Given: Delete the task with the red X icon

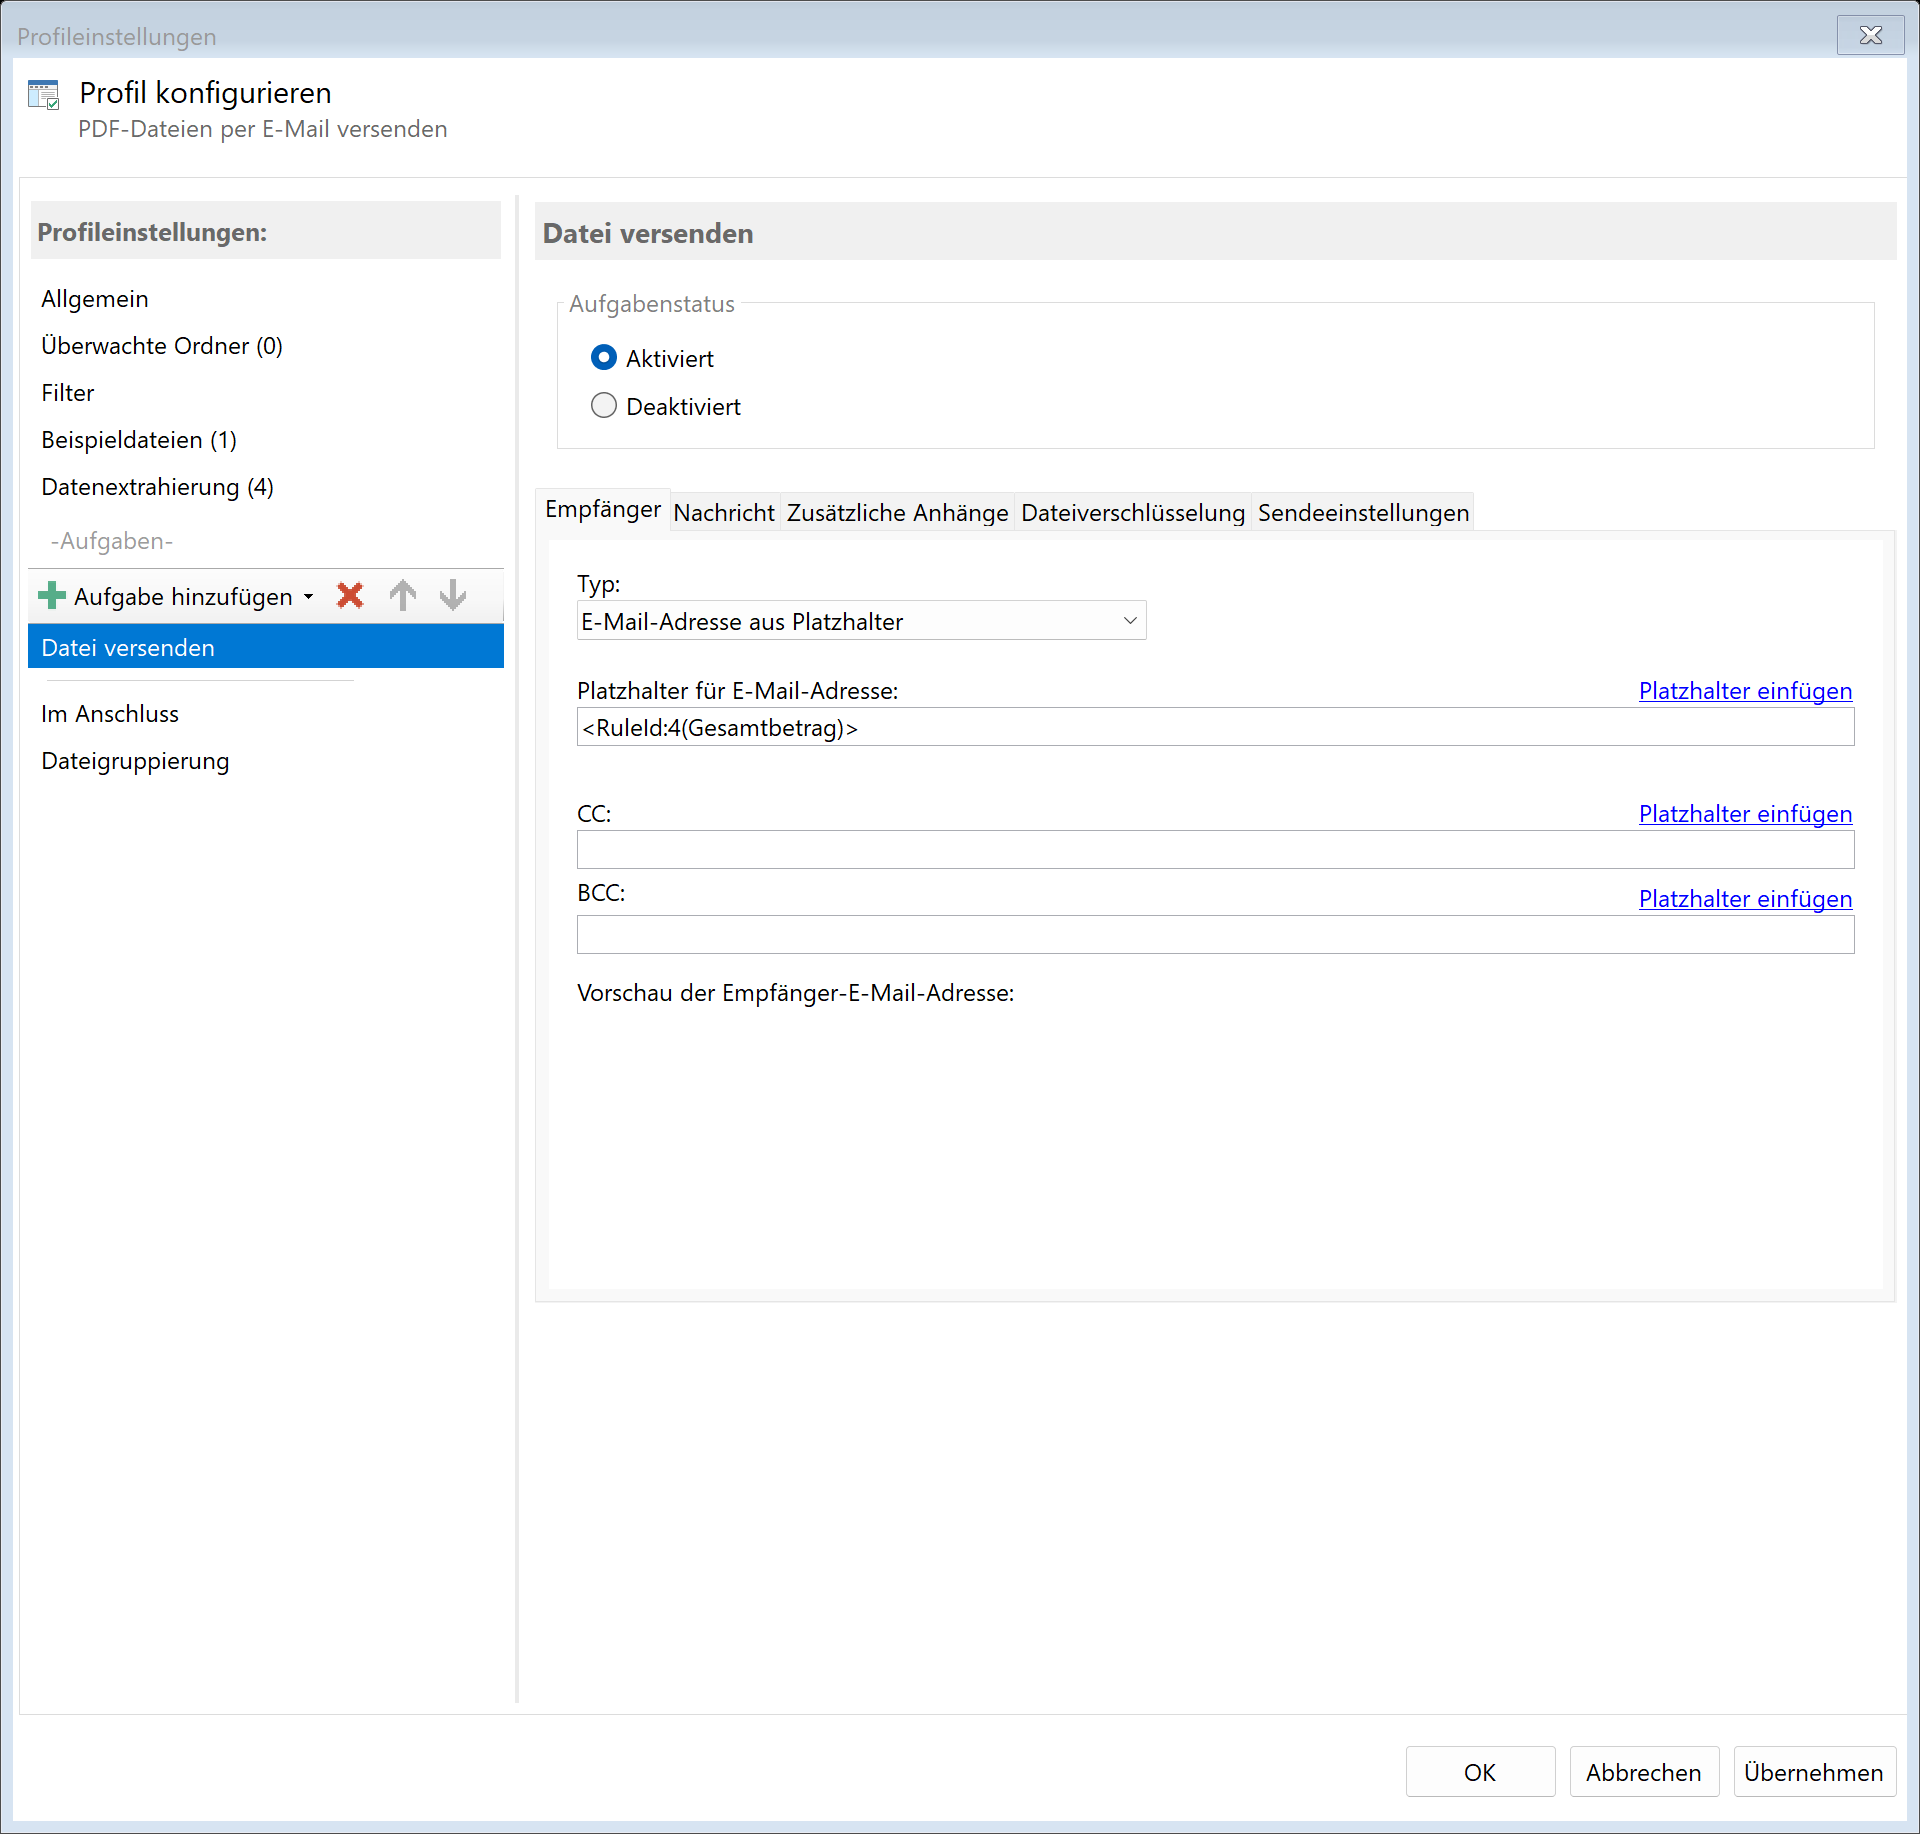Looking at the screenshot, I should 350,596.
